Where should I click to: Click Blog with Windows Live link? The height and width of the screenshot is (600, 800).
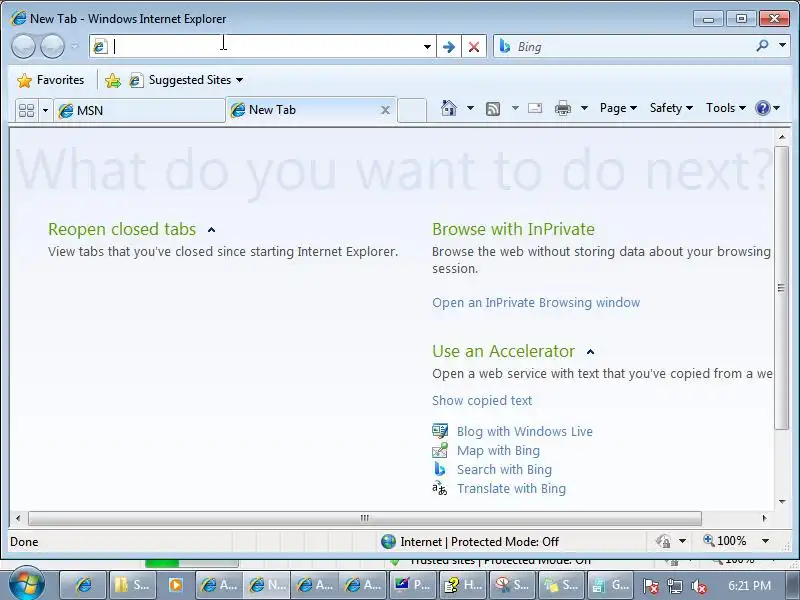pyautogui.click(x=524, y=432)
